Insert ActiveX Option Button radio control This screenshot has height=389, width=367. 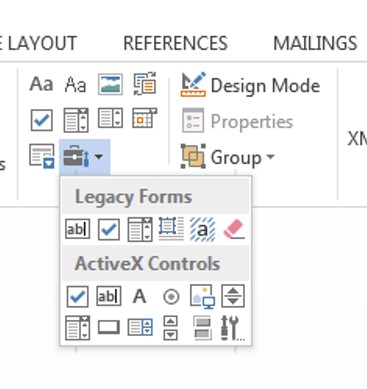pos(171,296)
